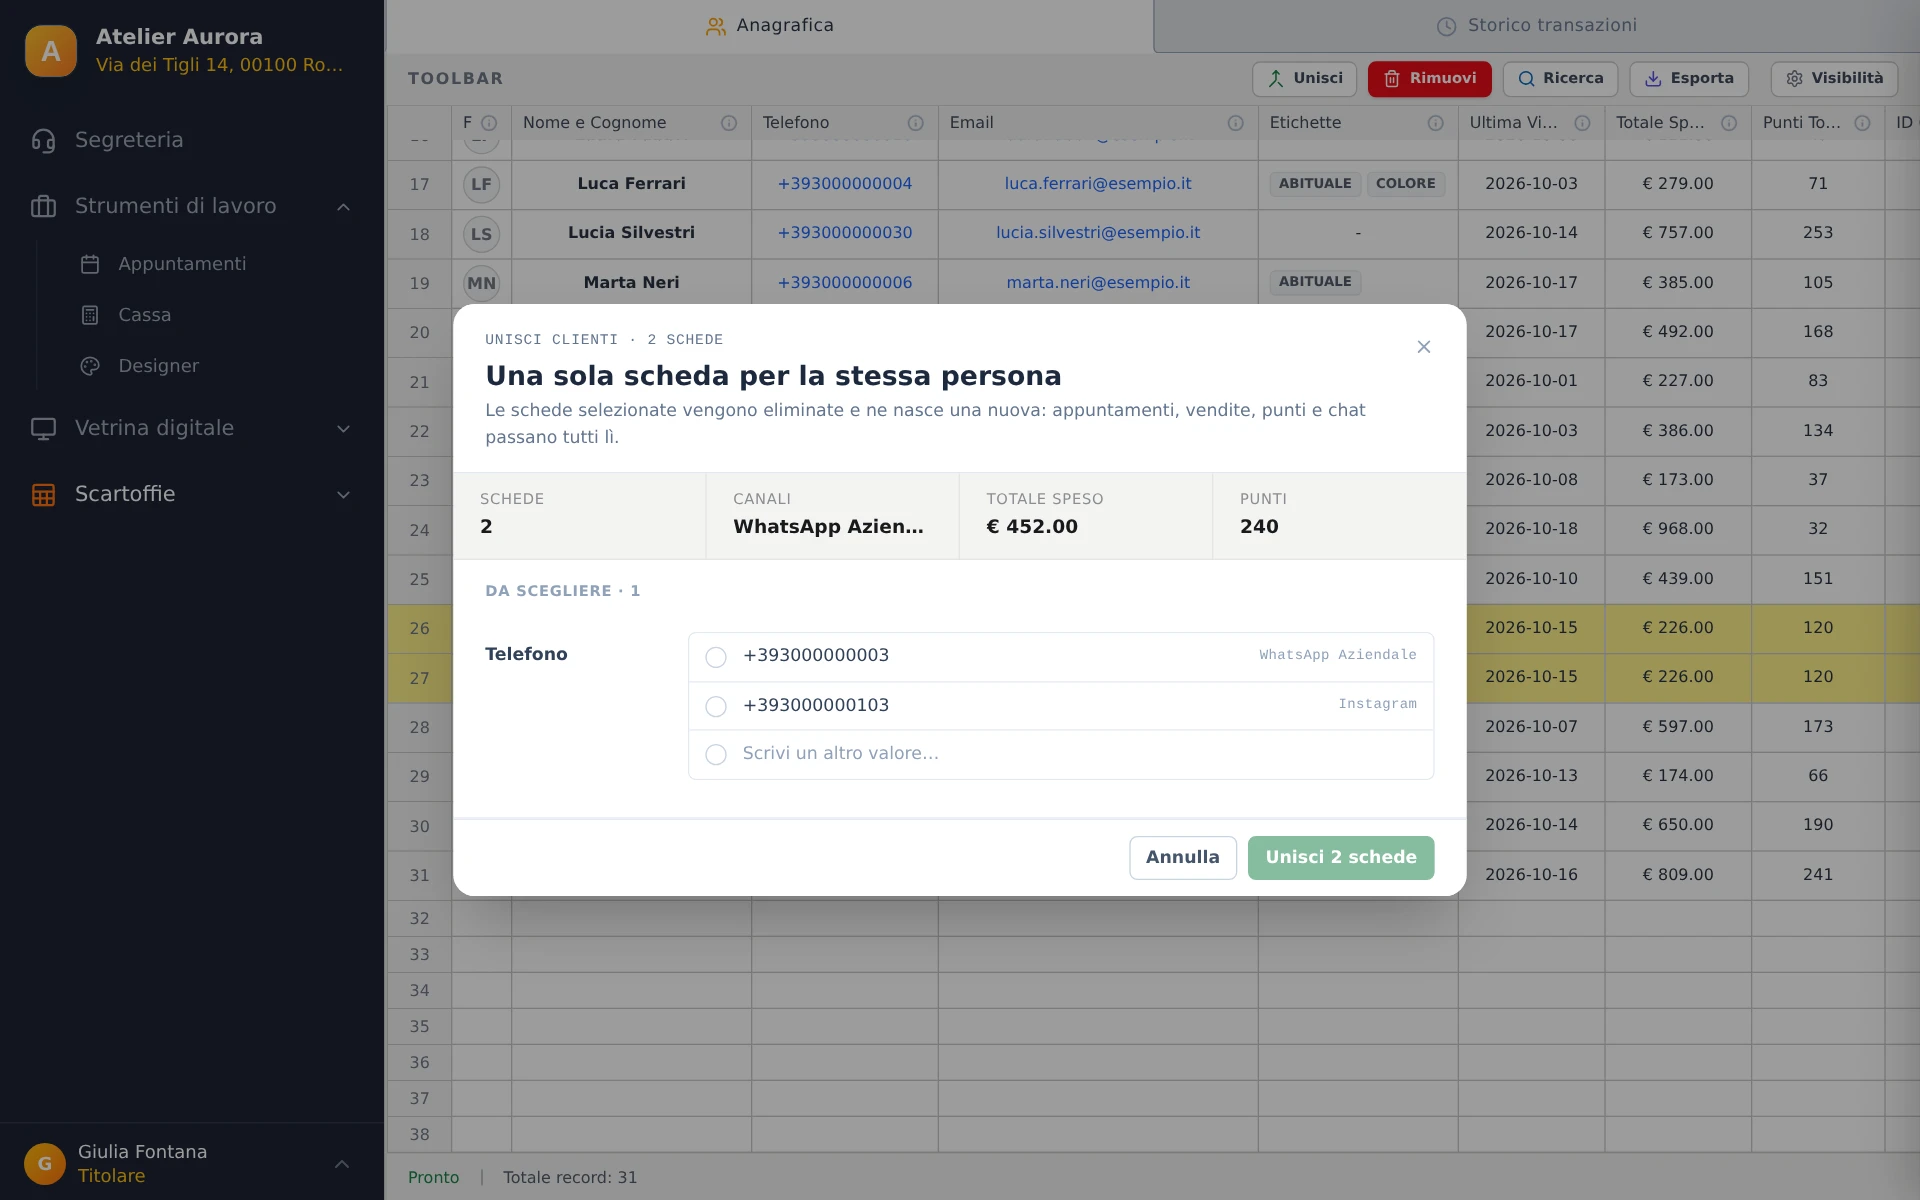The width and height of the screenshot is (1920, 1200).
Task: Click the Appuntamenti calendar icon
Action: [x=90, y=264]
